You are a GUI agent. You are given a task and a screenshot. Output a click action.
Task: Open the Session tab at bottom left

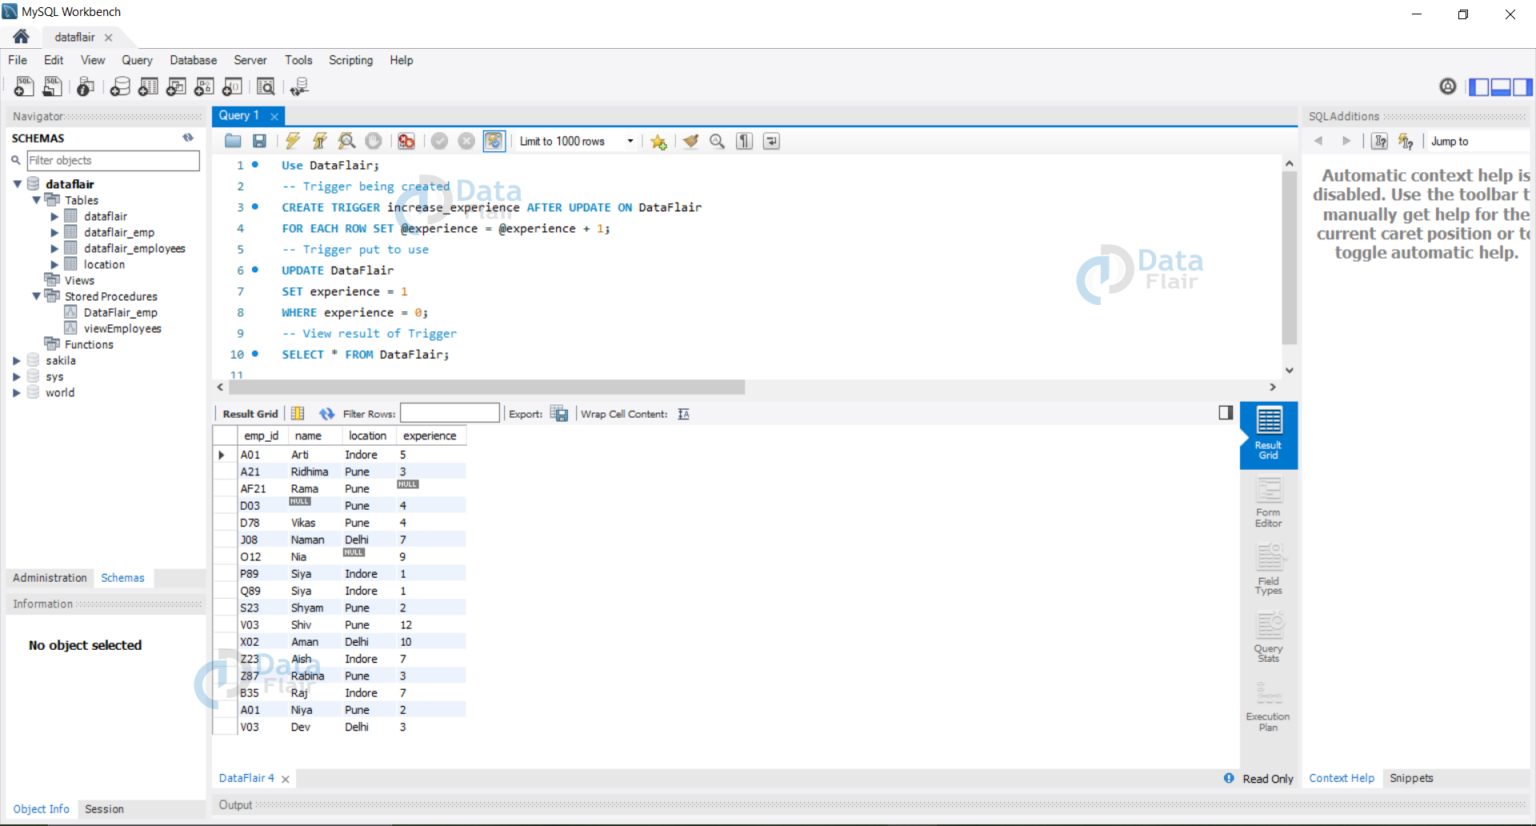(104, 809)
